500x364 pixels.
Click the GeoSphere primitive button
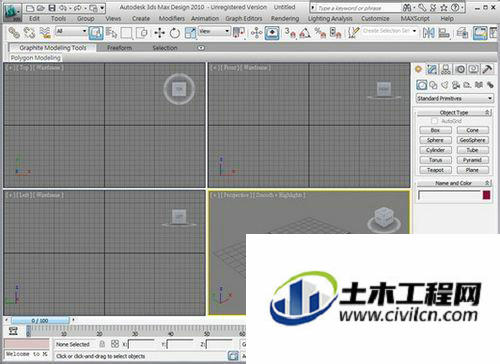(473, 140)
